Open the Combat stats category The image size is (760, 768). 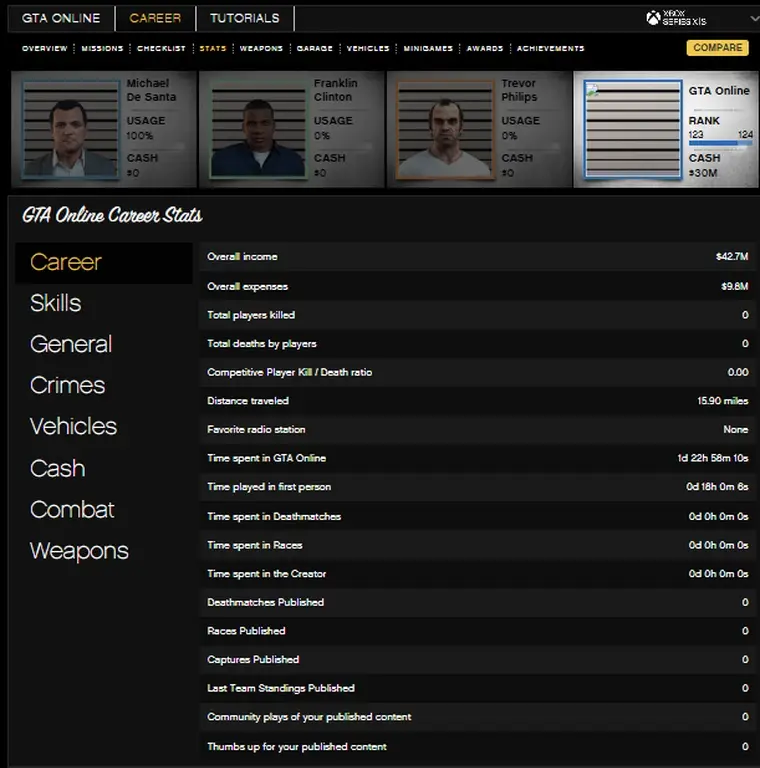72,509
